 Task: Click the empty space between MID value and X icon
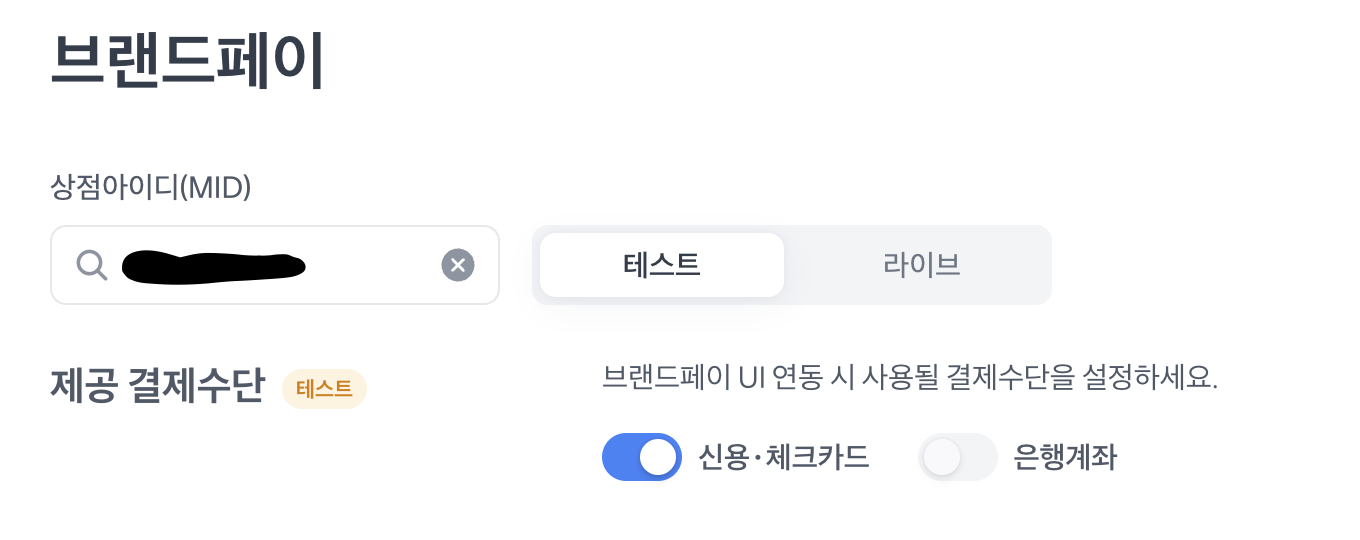[373, 265]
